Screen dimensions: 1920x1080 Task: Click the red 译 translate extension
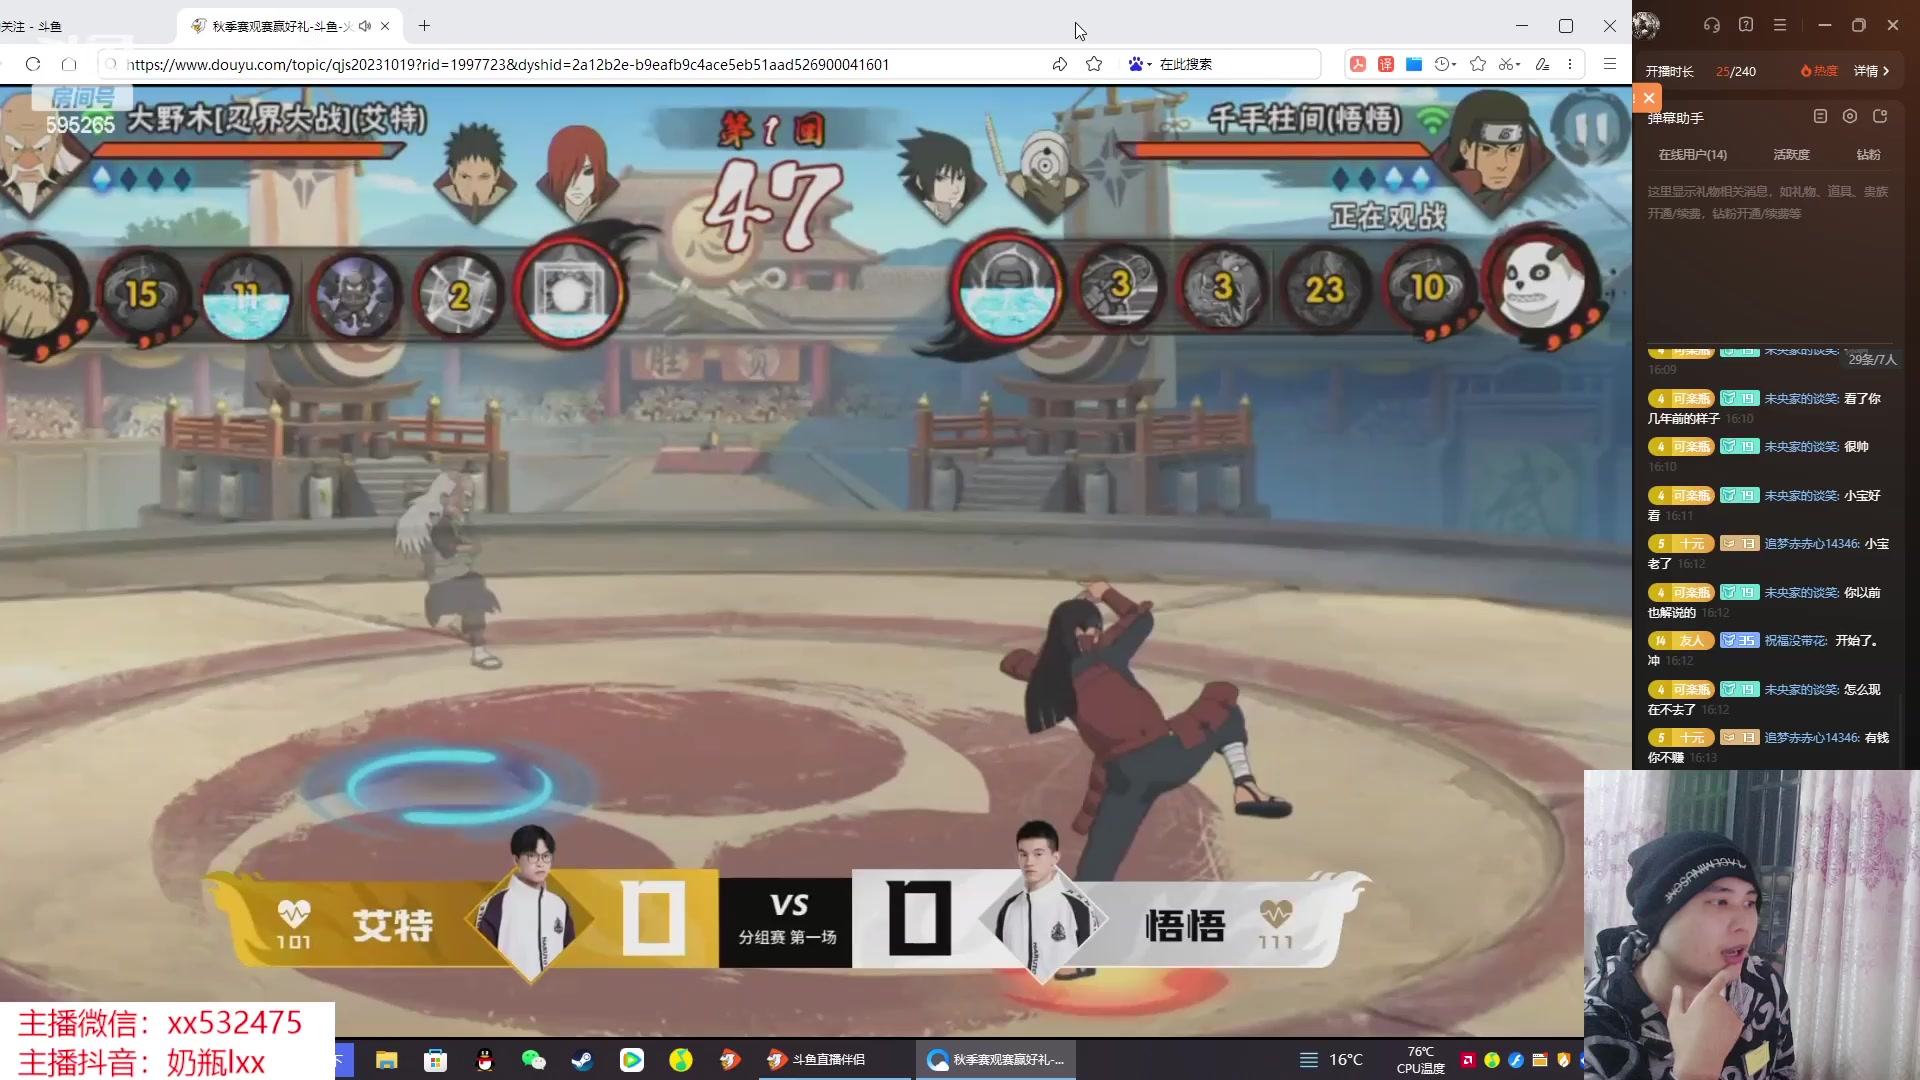1386,64
